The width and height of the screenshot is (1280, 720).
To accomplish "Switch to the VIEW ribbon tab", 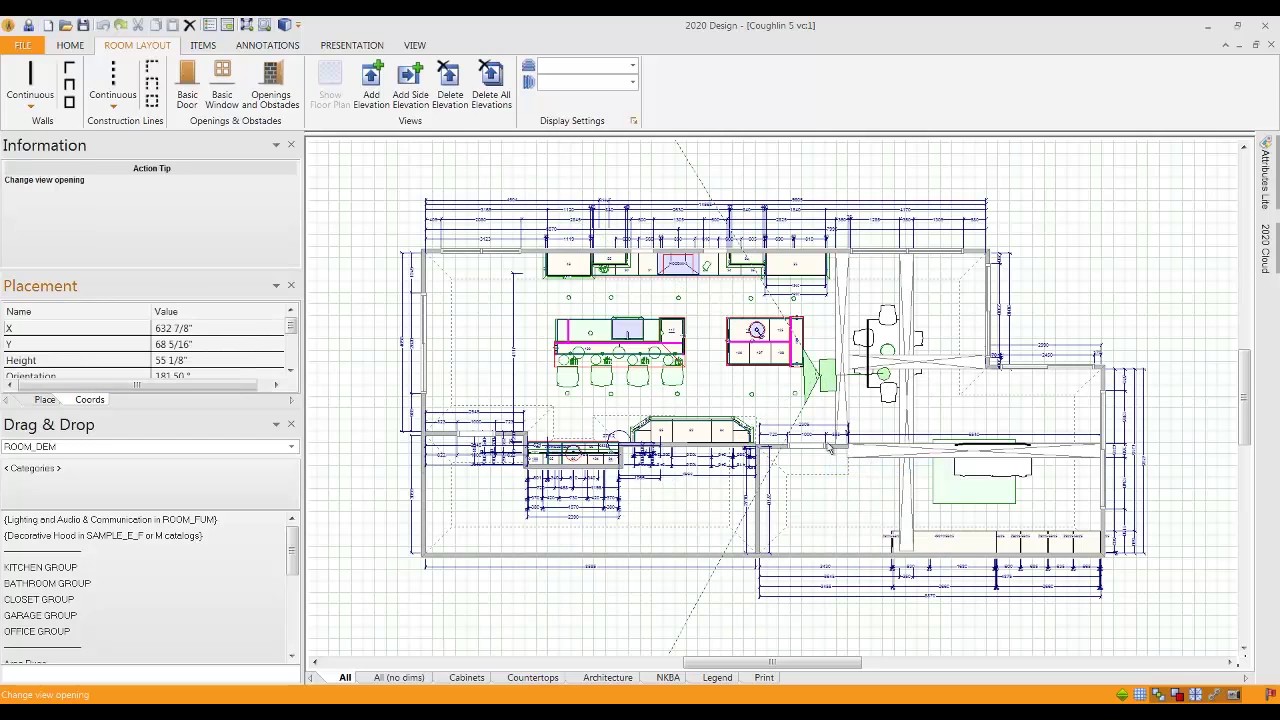I will (415, 45).
